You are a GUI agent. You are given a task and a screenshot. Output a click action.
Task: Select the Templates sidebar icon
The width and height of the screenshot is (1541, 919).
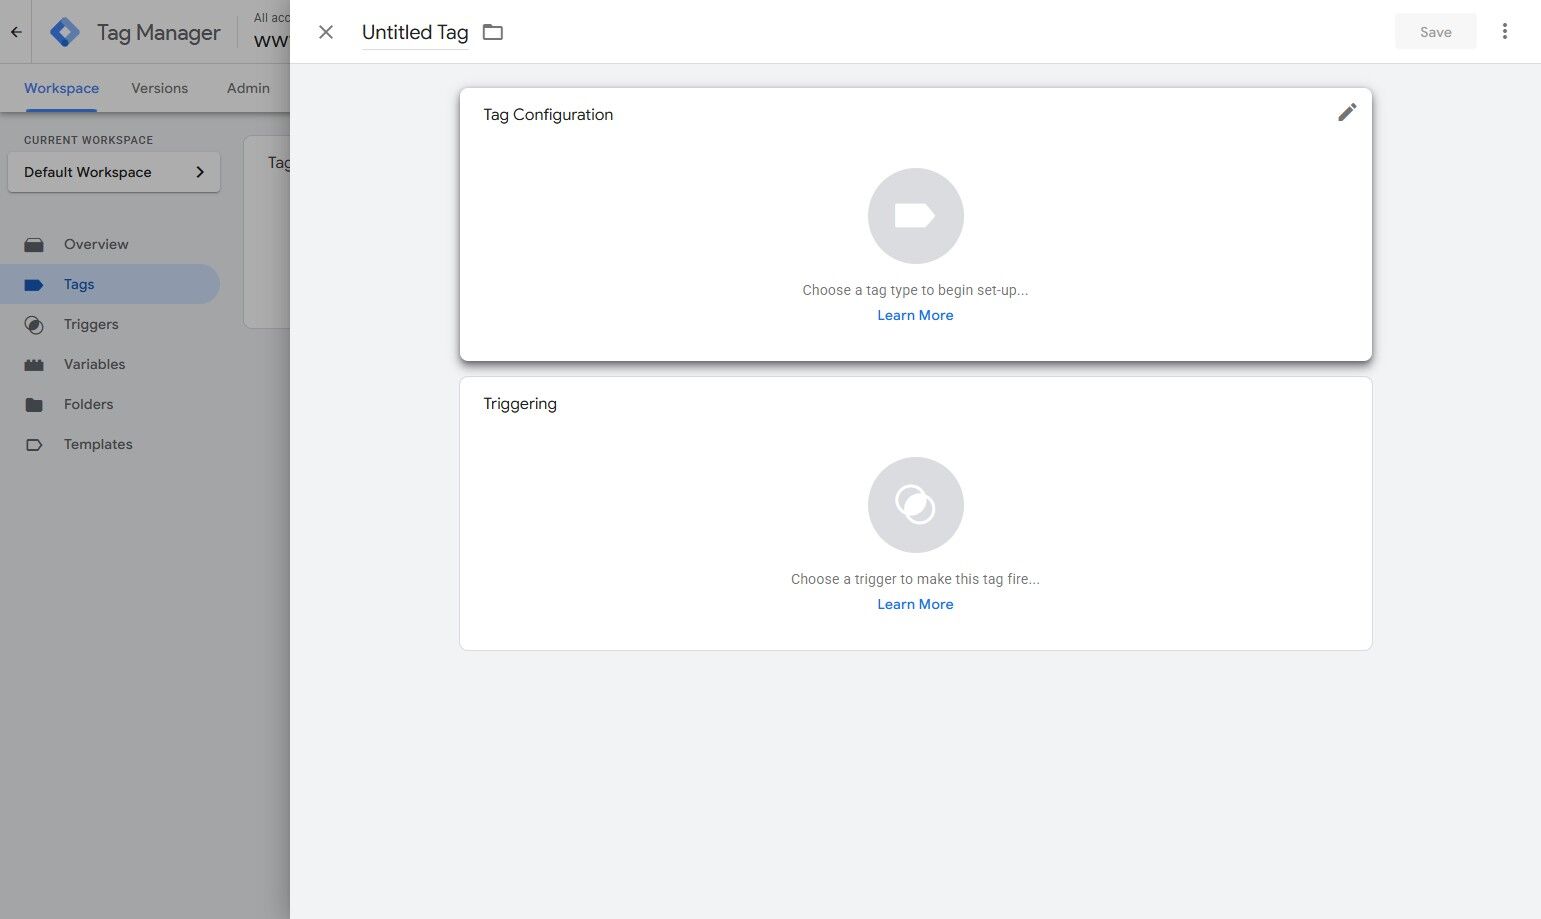click(x=33, y=444)
